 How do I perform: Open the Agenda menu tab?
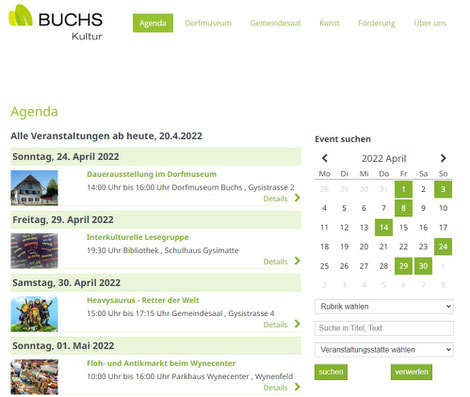(x=153, y=23)
